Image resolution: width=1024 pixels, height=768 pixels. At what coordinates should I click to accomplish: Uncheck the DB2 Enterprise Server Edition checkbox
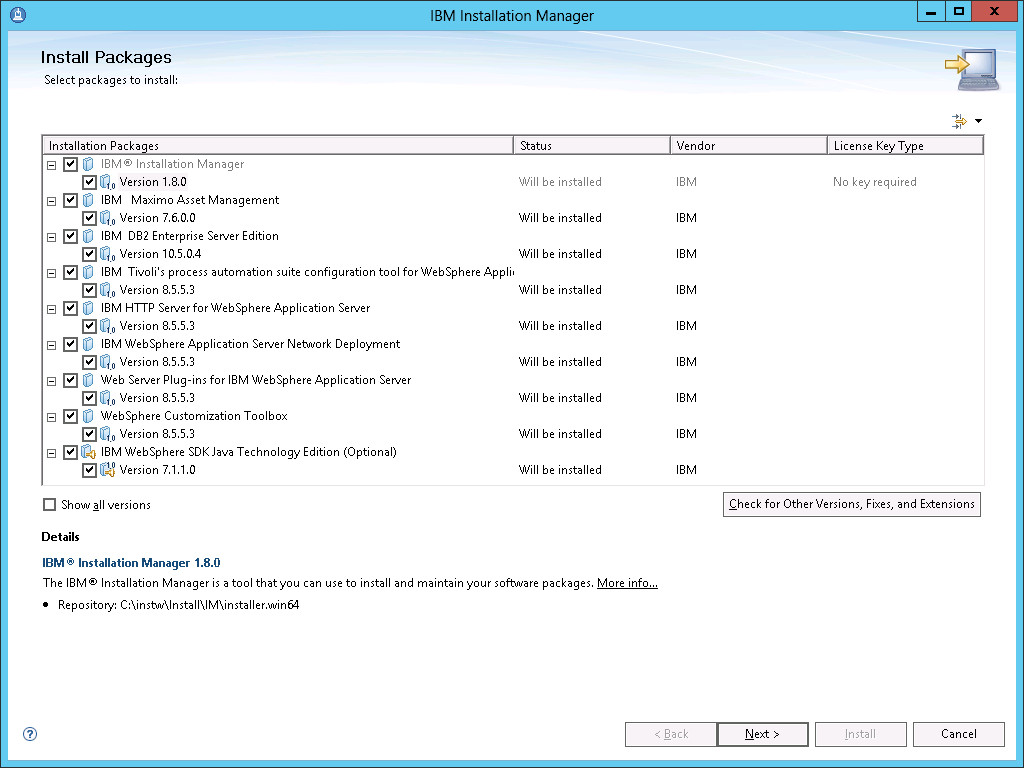[x=71, y=236]
